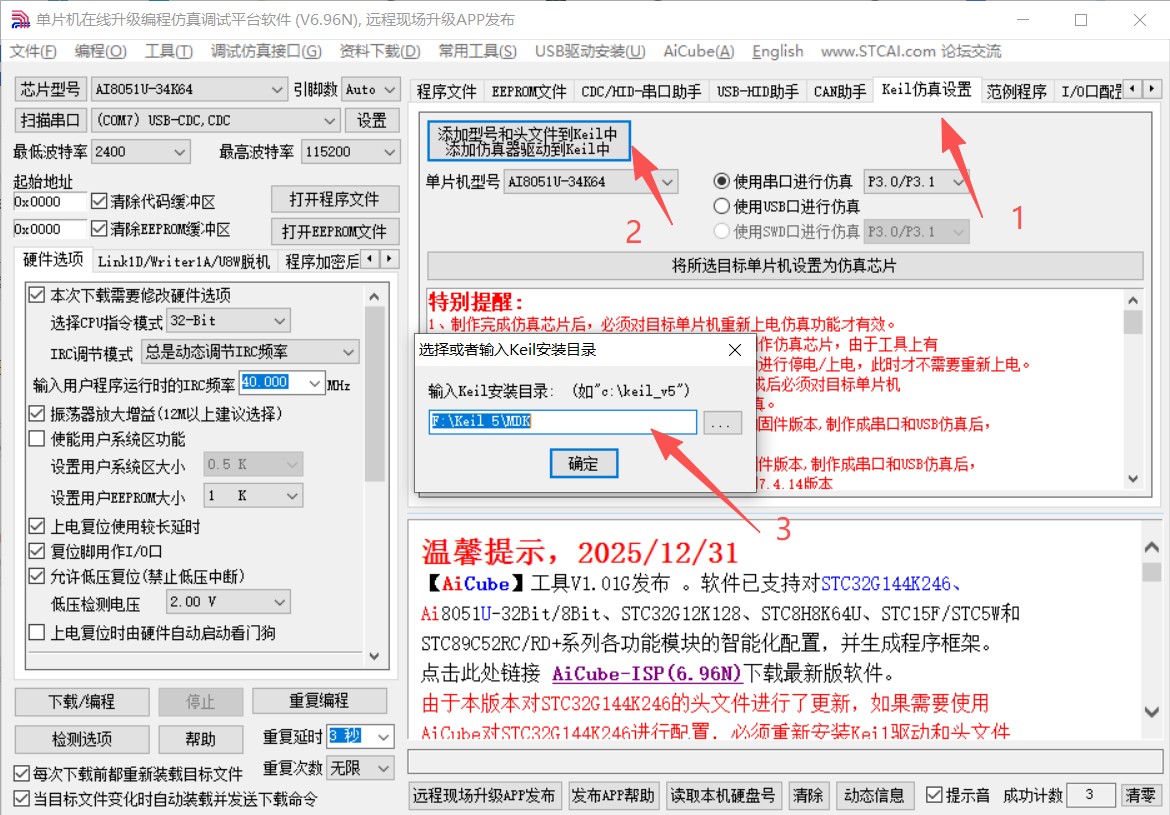Click the 下载/编程 button
The width and height of the screenshot is (1170, 815).
82,701
